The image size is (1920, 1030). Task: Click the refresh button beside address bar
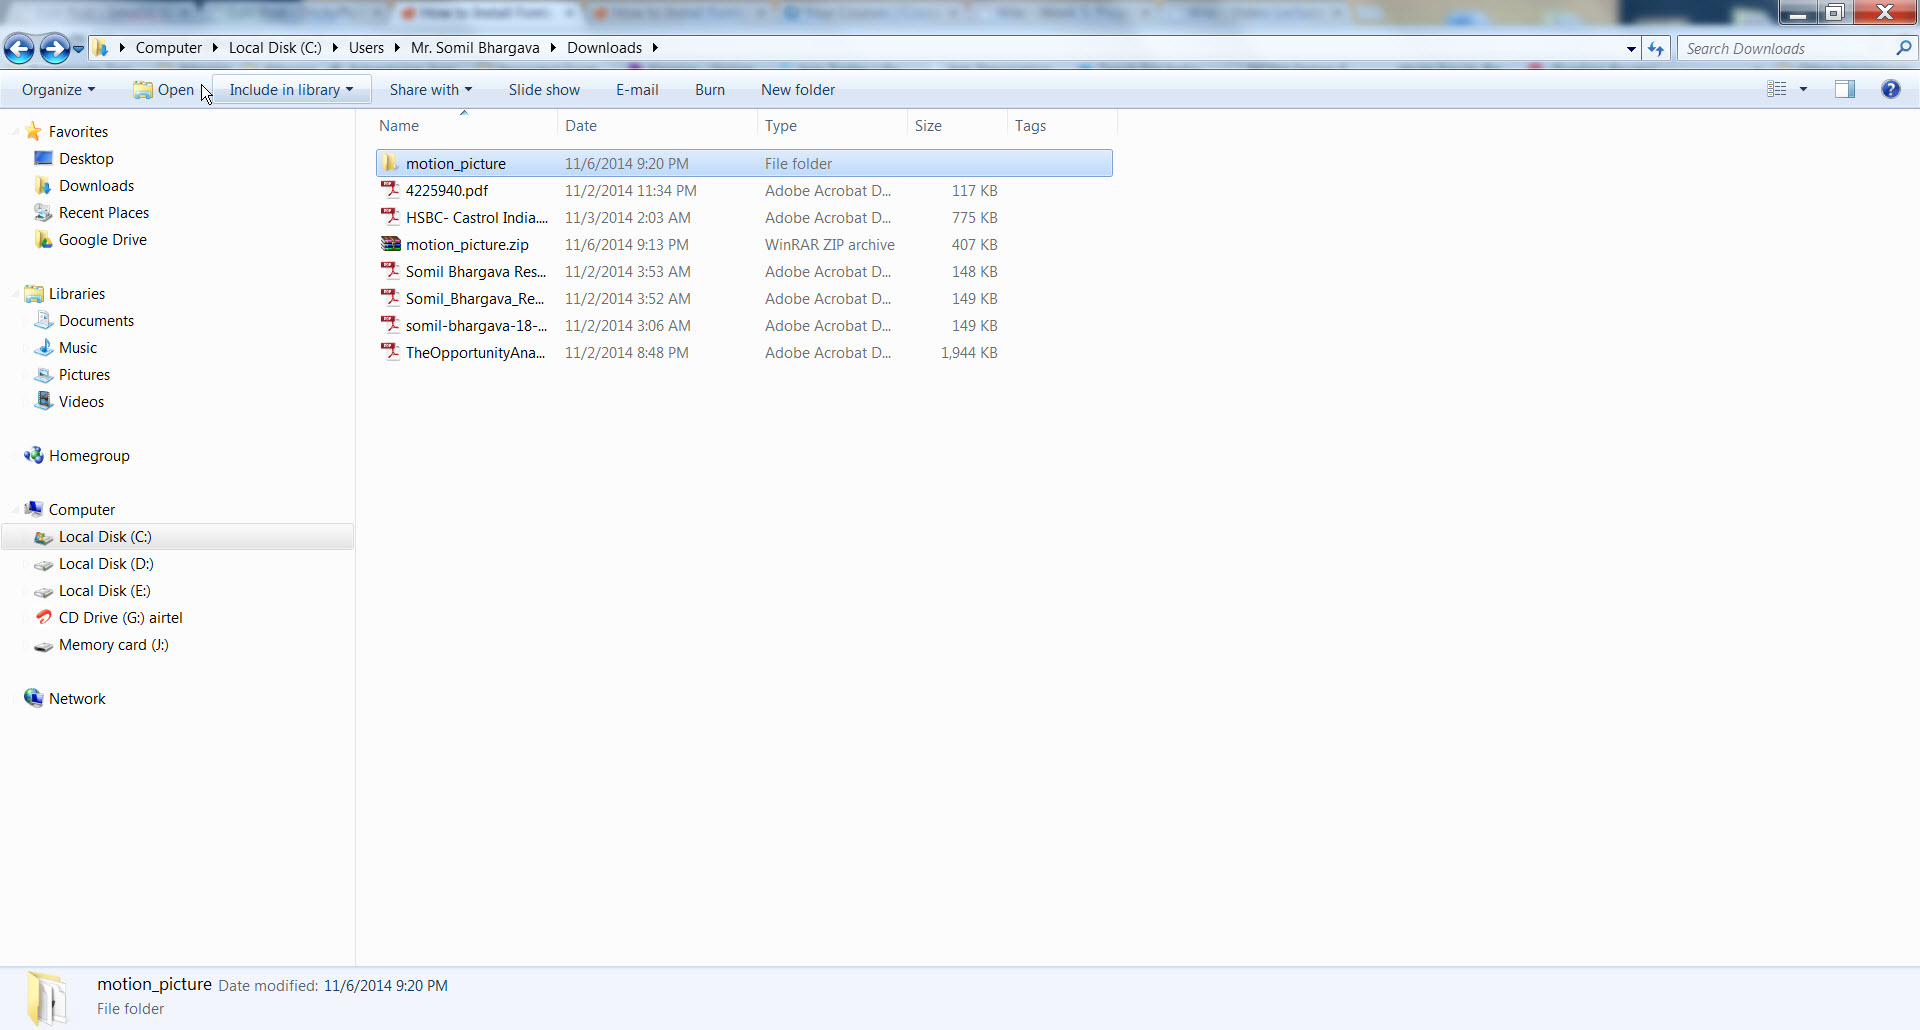tap(1656, 48)
